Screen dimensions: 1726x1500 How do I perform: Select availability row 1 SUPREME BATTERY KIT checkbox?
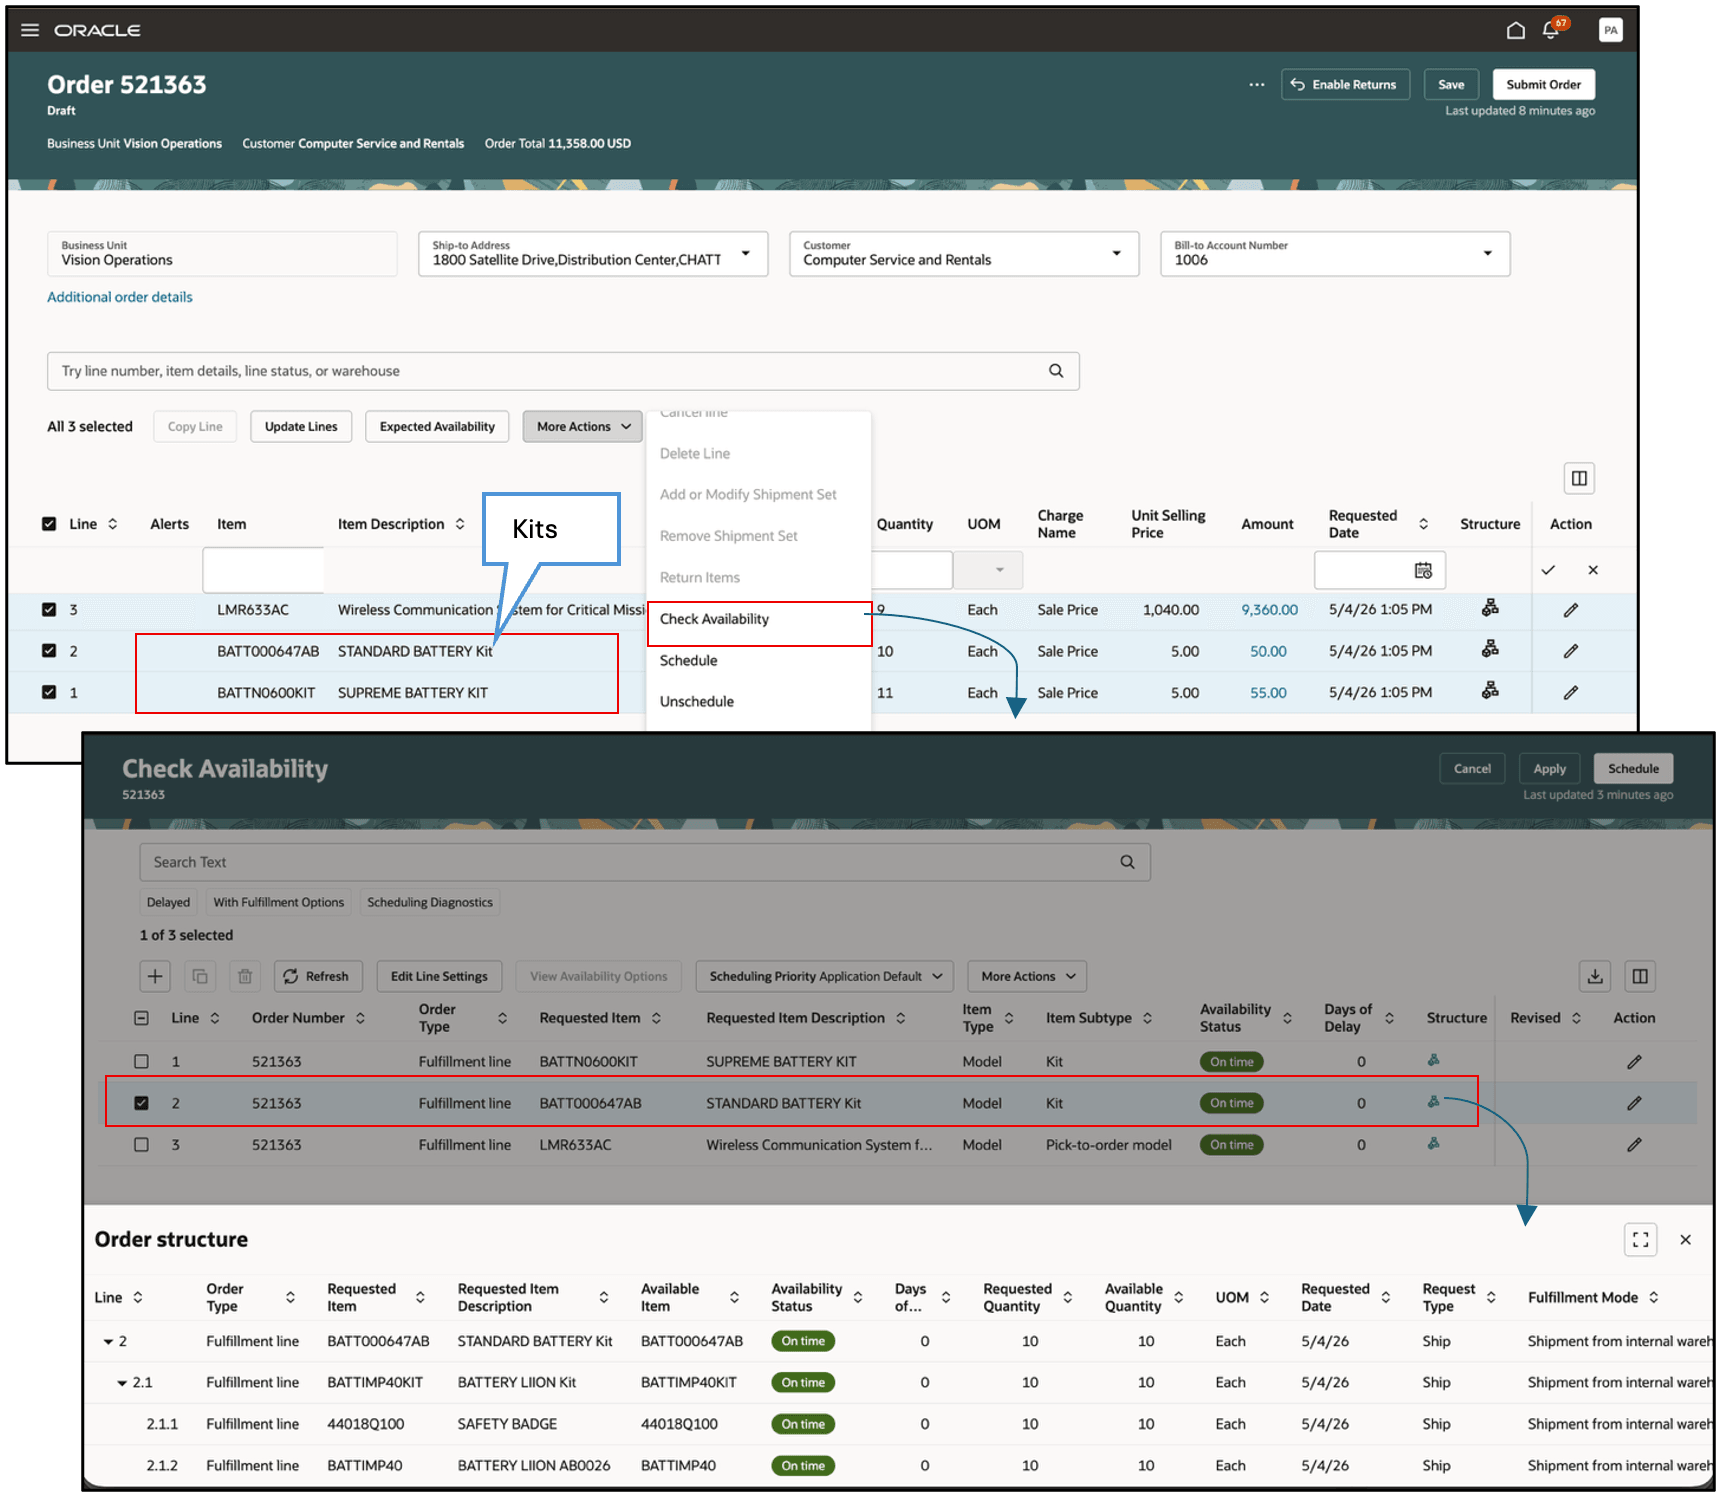pos(141,1062)
